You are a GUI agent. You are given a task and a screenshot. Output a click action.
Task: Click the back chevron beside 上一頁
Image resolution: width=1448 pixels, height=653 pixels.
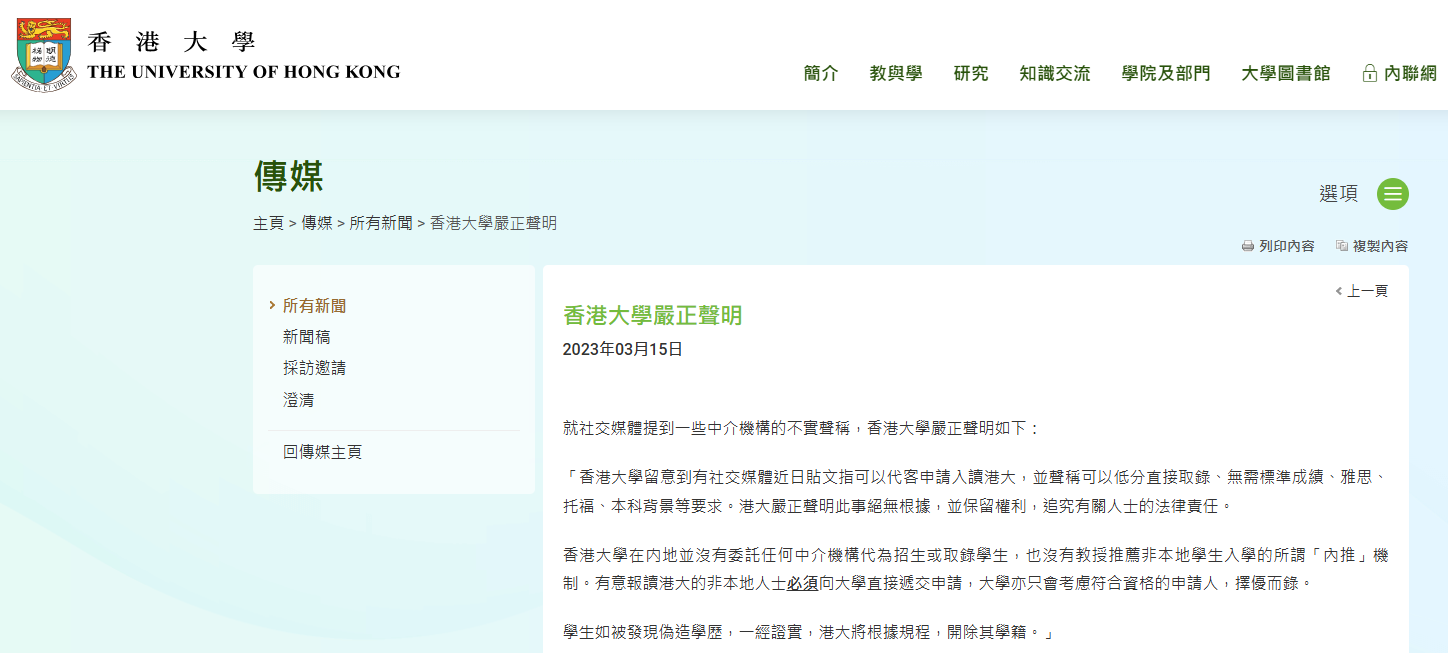point(1339,291)
